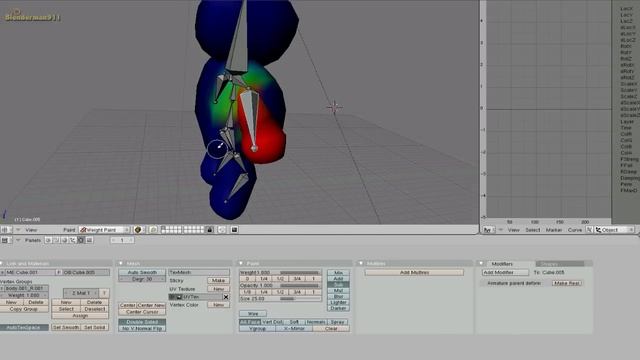Adjust the Opacity slider

(280, 285)
